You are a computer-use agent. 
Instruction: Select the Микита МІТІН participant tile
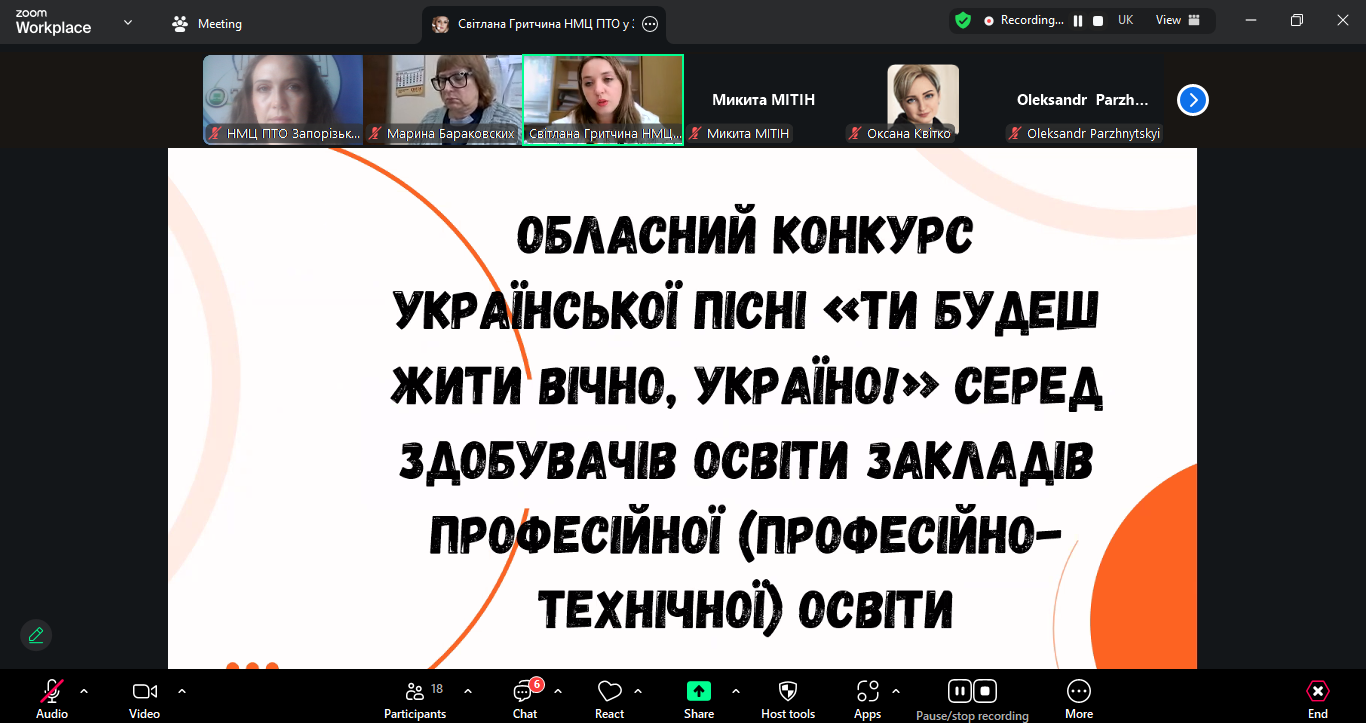pyautogui.click(x=763, y=100)
